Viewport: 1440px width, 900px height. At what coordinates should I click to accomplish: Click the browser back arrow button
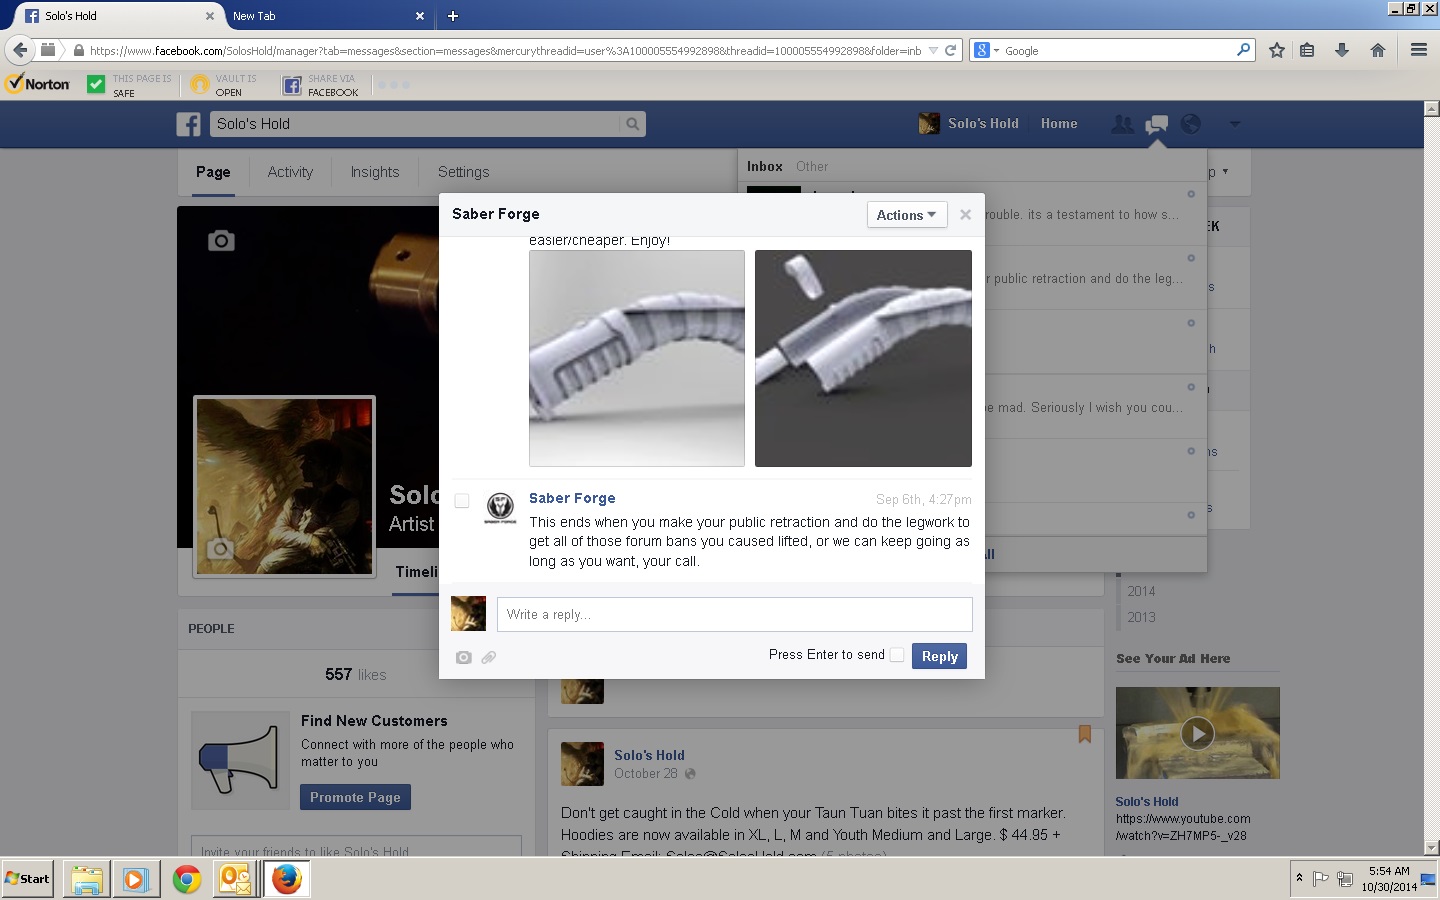[x=20, y=50]
